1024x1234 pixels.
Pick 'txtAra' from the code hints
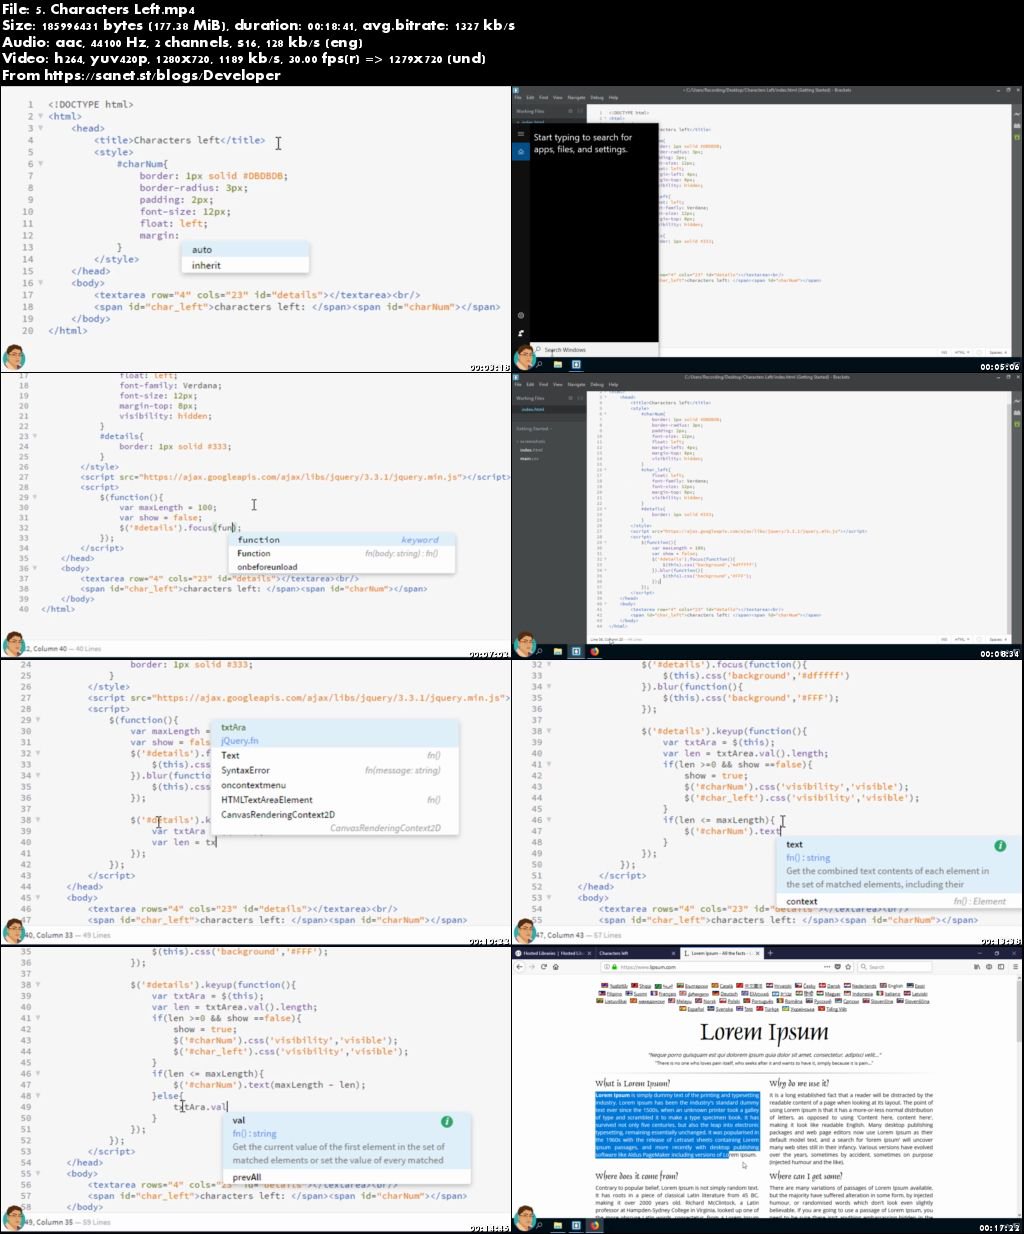[334, 727]
